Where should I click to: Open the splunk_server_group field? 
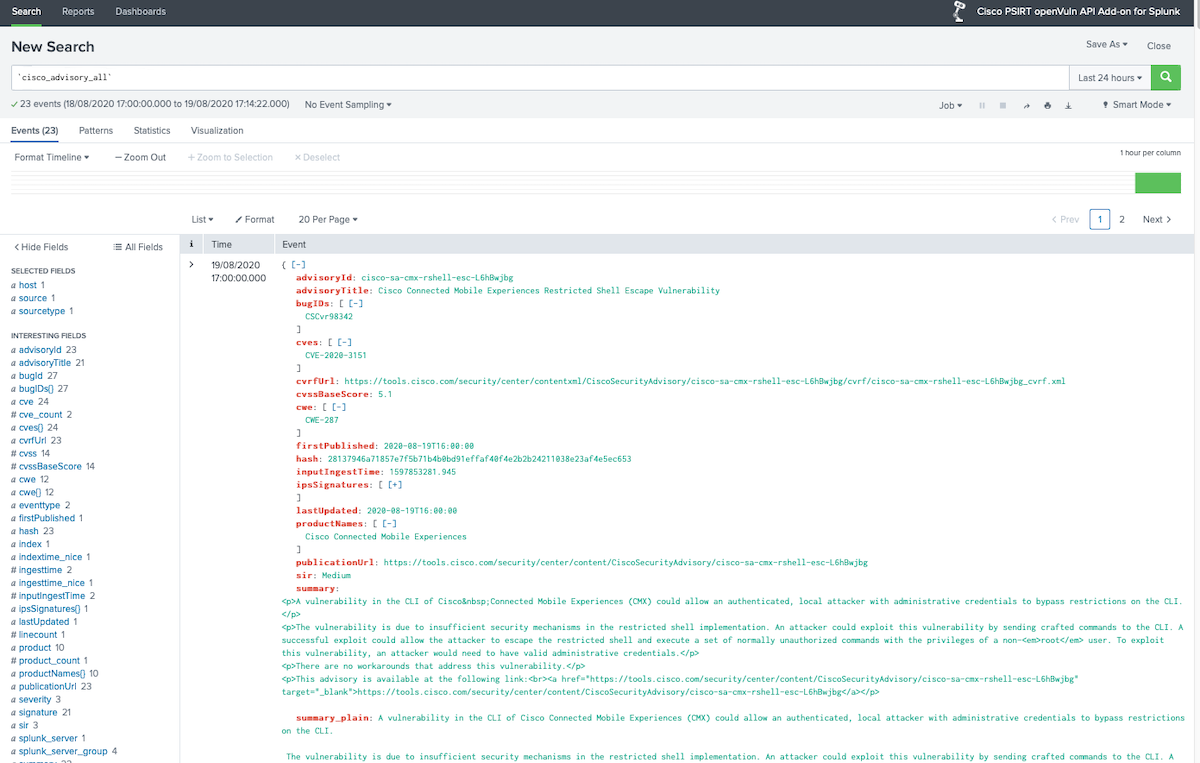click(63, 751)
